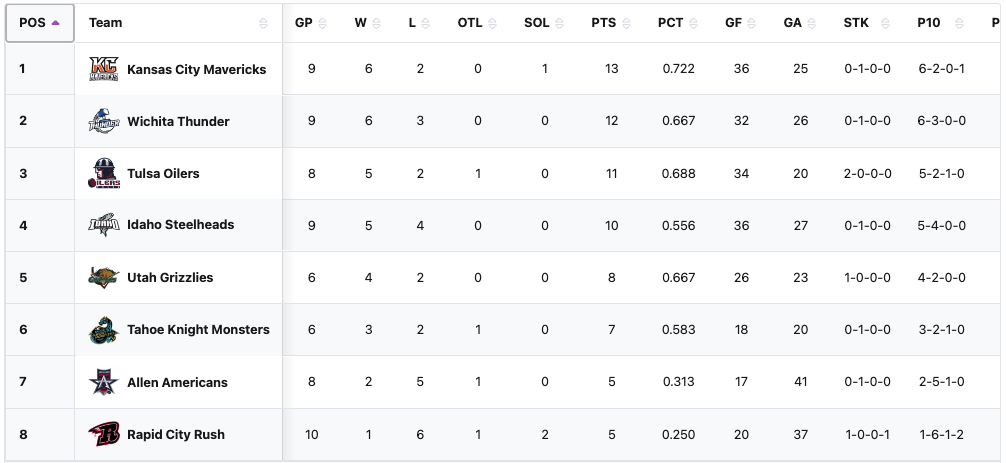Click the Allen Americans team logo
Viewport: 1006px width, 463px height.
[x=104, y=382]
